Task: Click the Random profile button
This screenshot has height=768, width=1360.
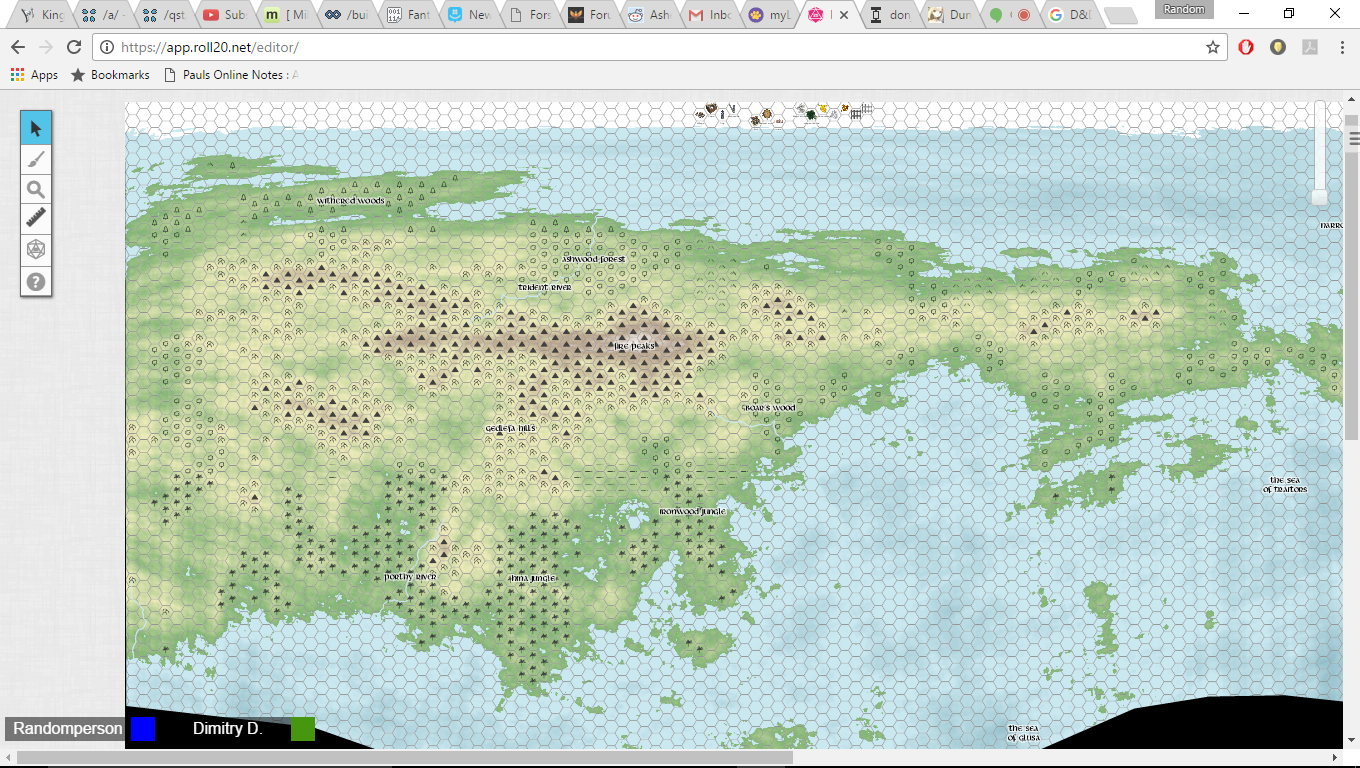Action: [x=1184, y=9]
